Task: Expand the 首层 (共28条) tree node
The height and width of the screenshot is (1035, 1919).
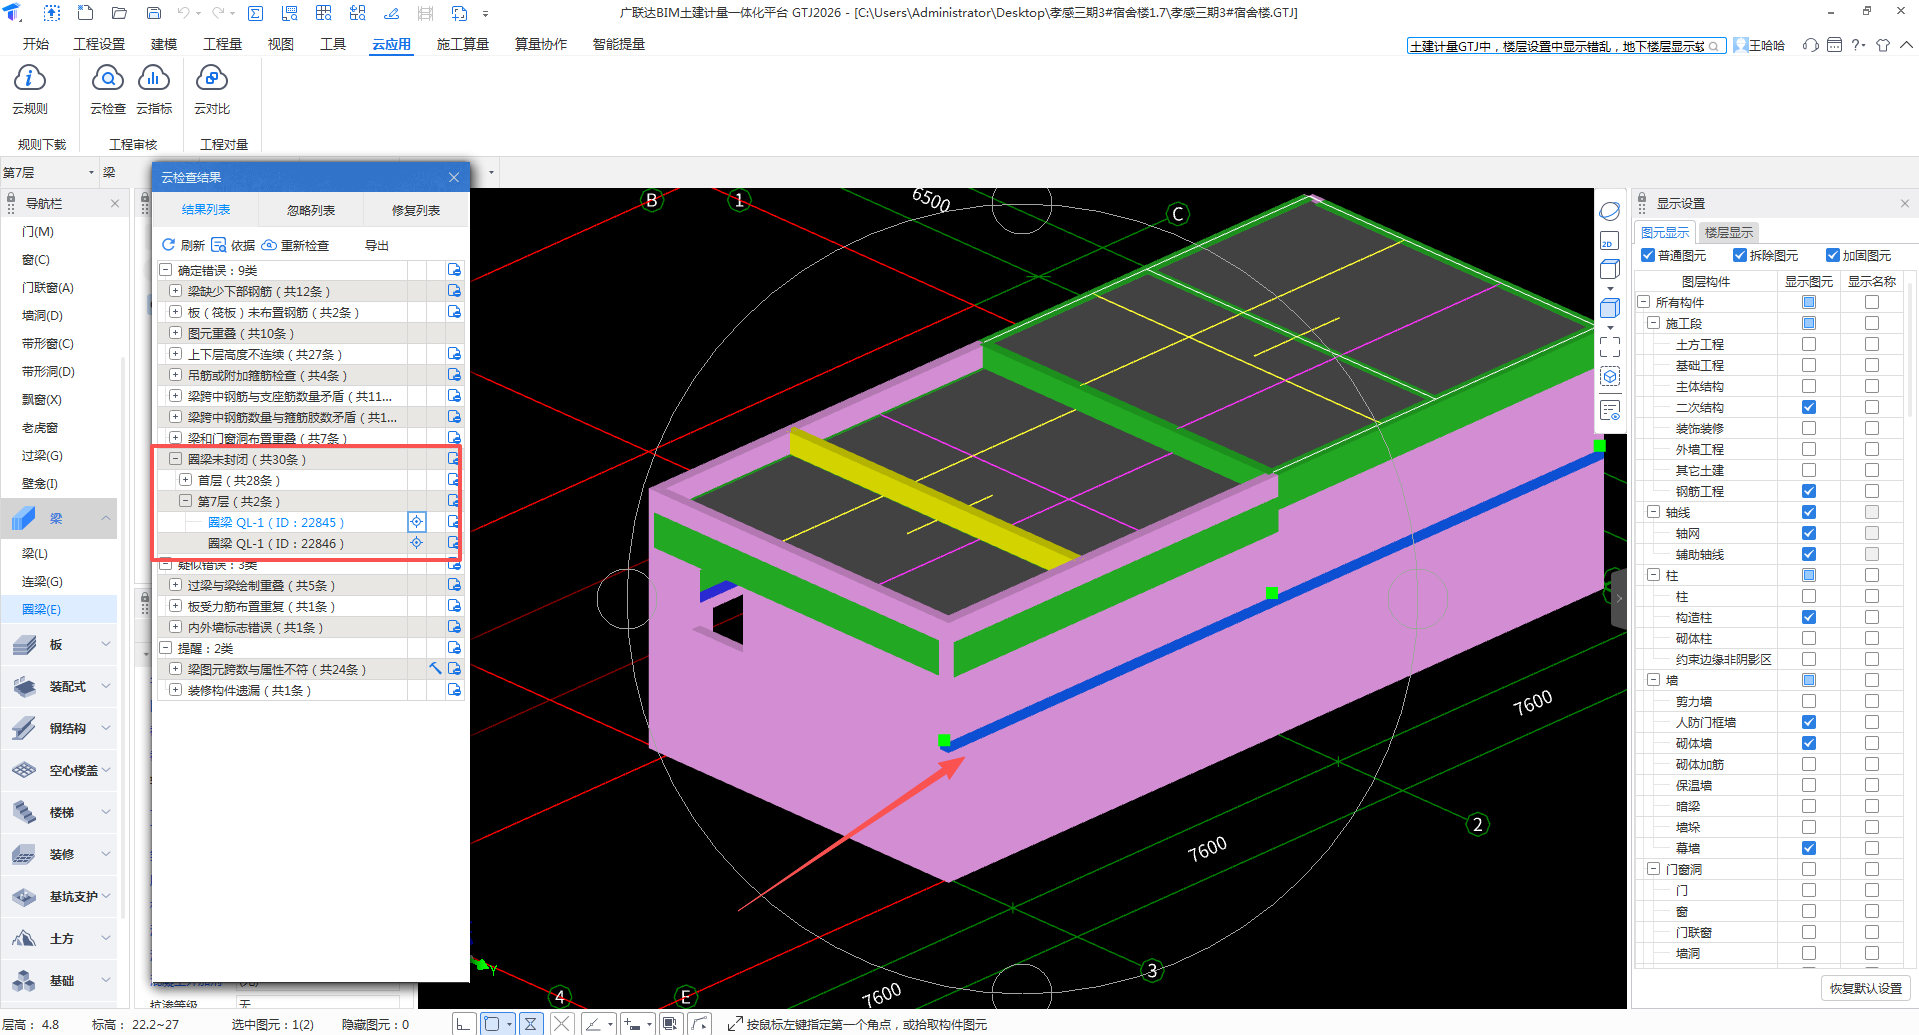Action: coord(185,480)
